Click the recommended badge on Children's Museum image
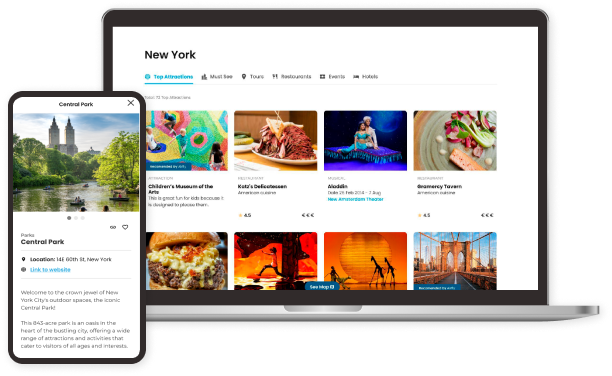Image resolution: width=612 pixels, height=376 pixels. (168, 167)
